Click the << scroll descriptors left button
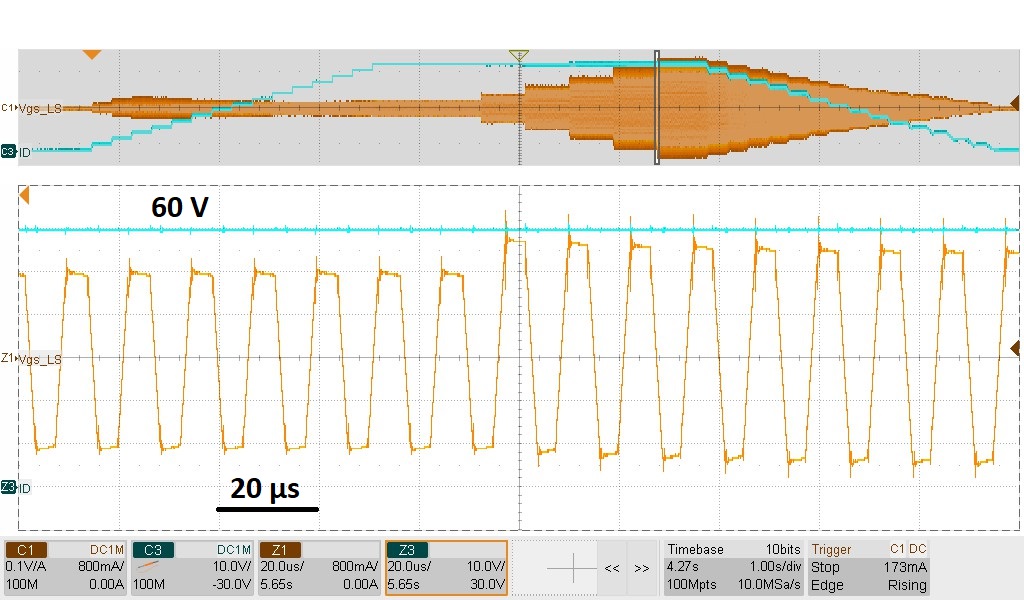Image resolution: width=1024 pixels, height=600 pixels. (x=612, y=568)
